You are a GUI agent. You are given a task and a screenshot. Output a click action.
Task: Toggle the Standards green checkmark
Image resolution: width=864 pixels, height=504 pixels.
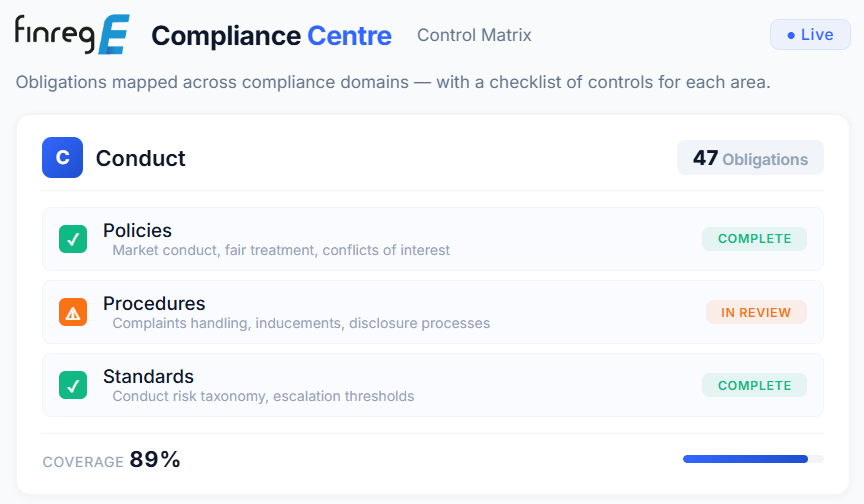point(73,385)
